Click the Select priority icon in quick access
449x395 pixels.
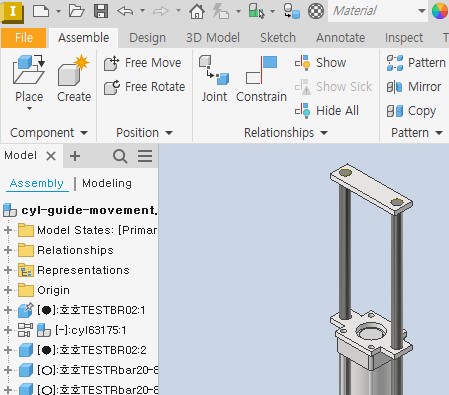point(257,11)
